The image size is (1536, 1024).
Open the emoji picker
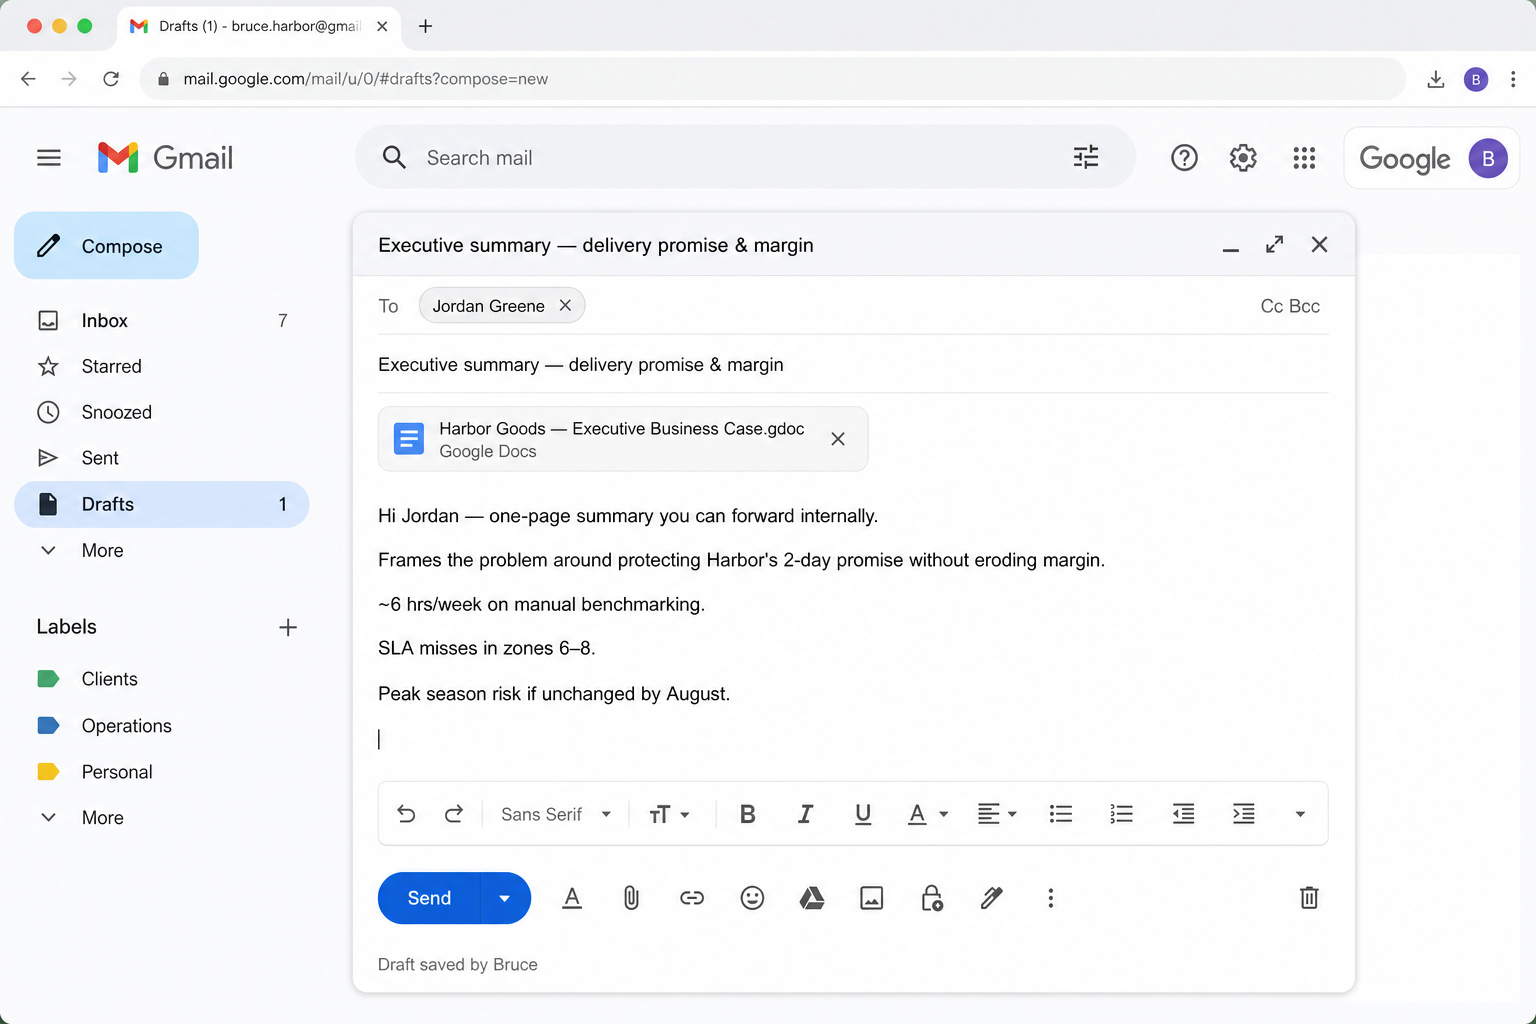click(x=752, y=898)
